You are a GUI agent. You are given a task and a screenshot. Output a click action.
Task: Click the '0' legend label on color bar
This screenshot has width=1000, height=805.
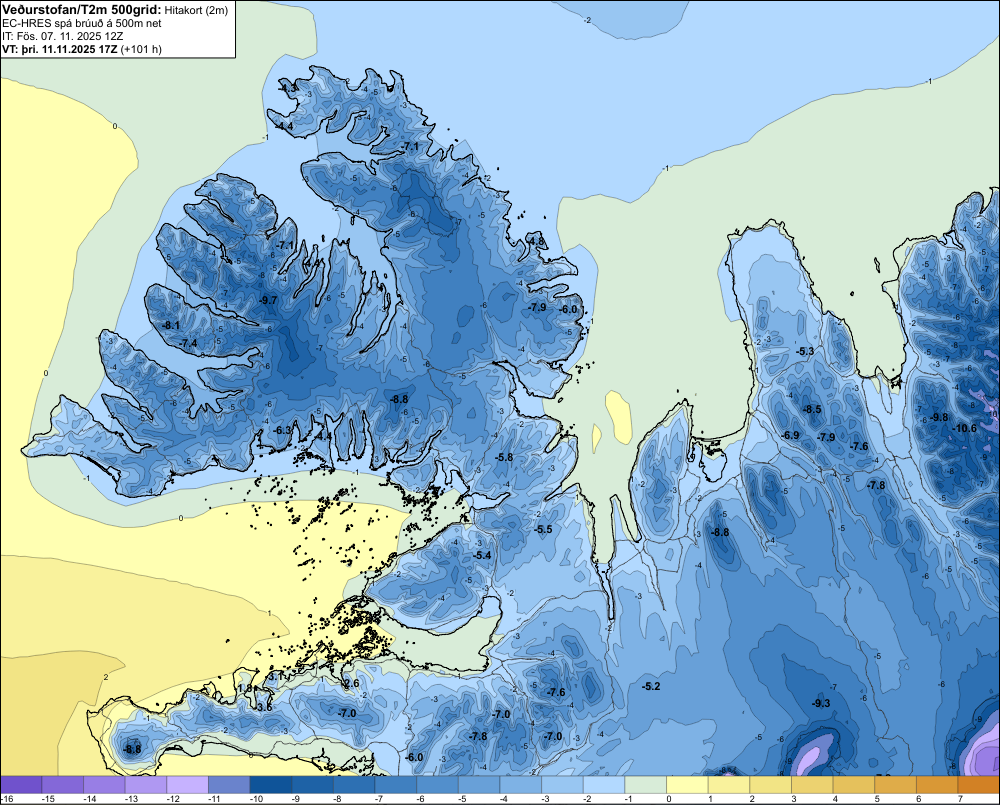click(x=668, y=799)
